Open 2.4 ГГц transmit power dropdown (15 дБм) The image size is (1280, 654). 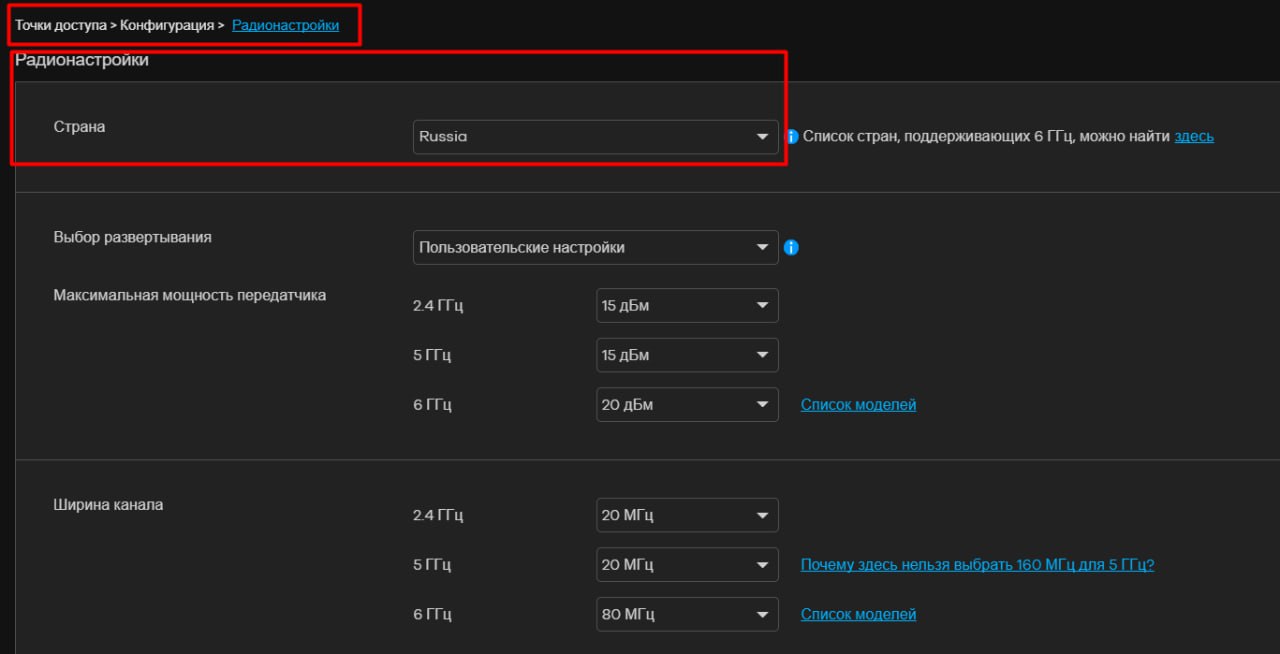point(687,305)
